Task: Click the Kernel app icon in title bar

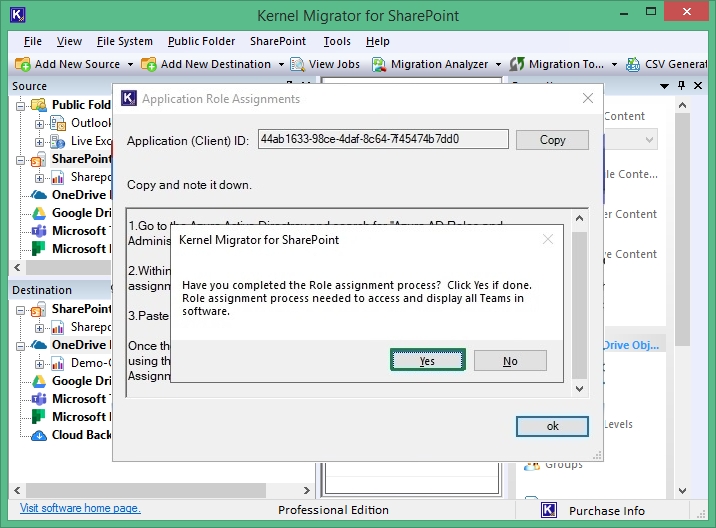Action: click(17, 15)
